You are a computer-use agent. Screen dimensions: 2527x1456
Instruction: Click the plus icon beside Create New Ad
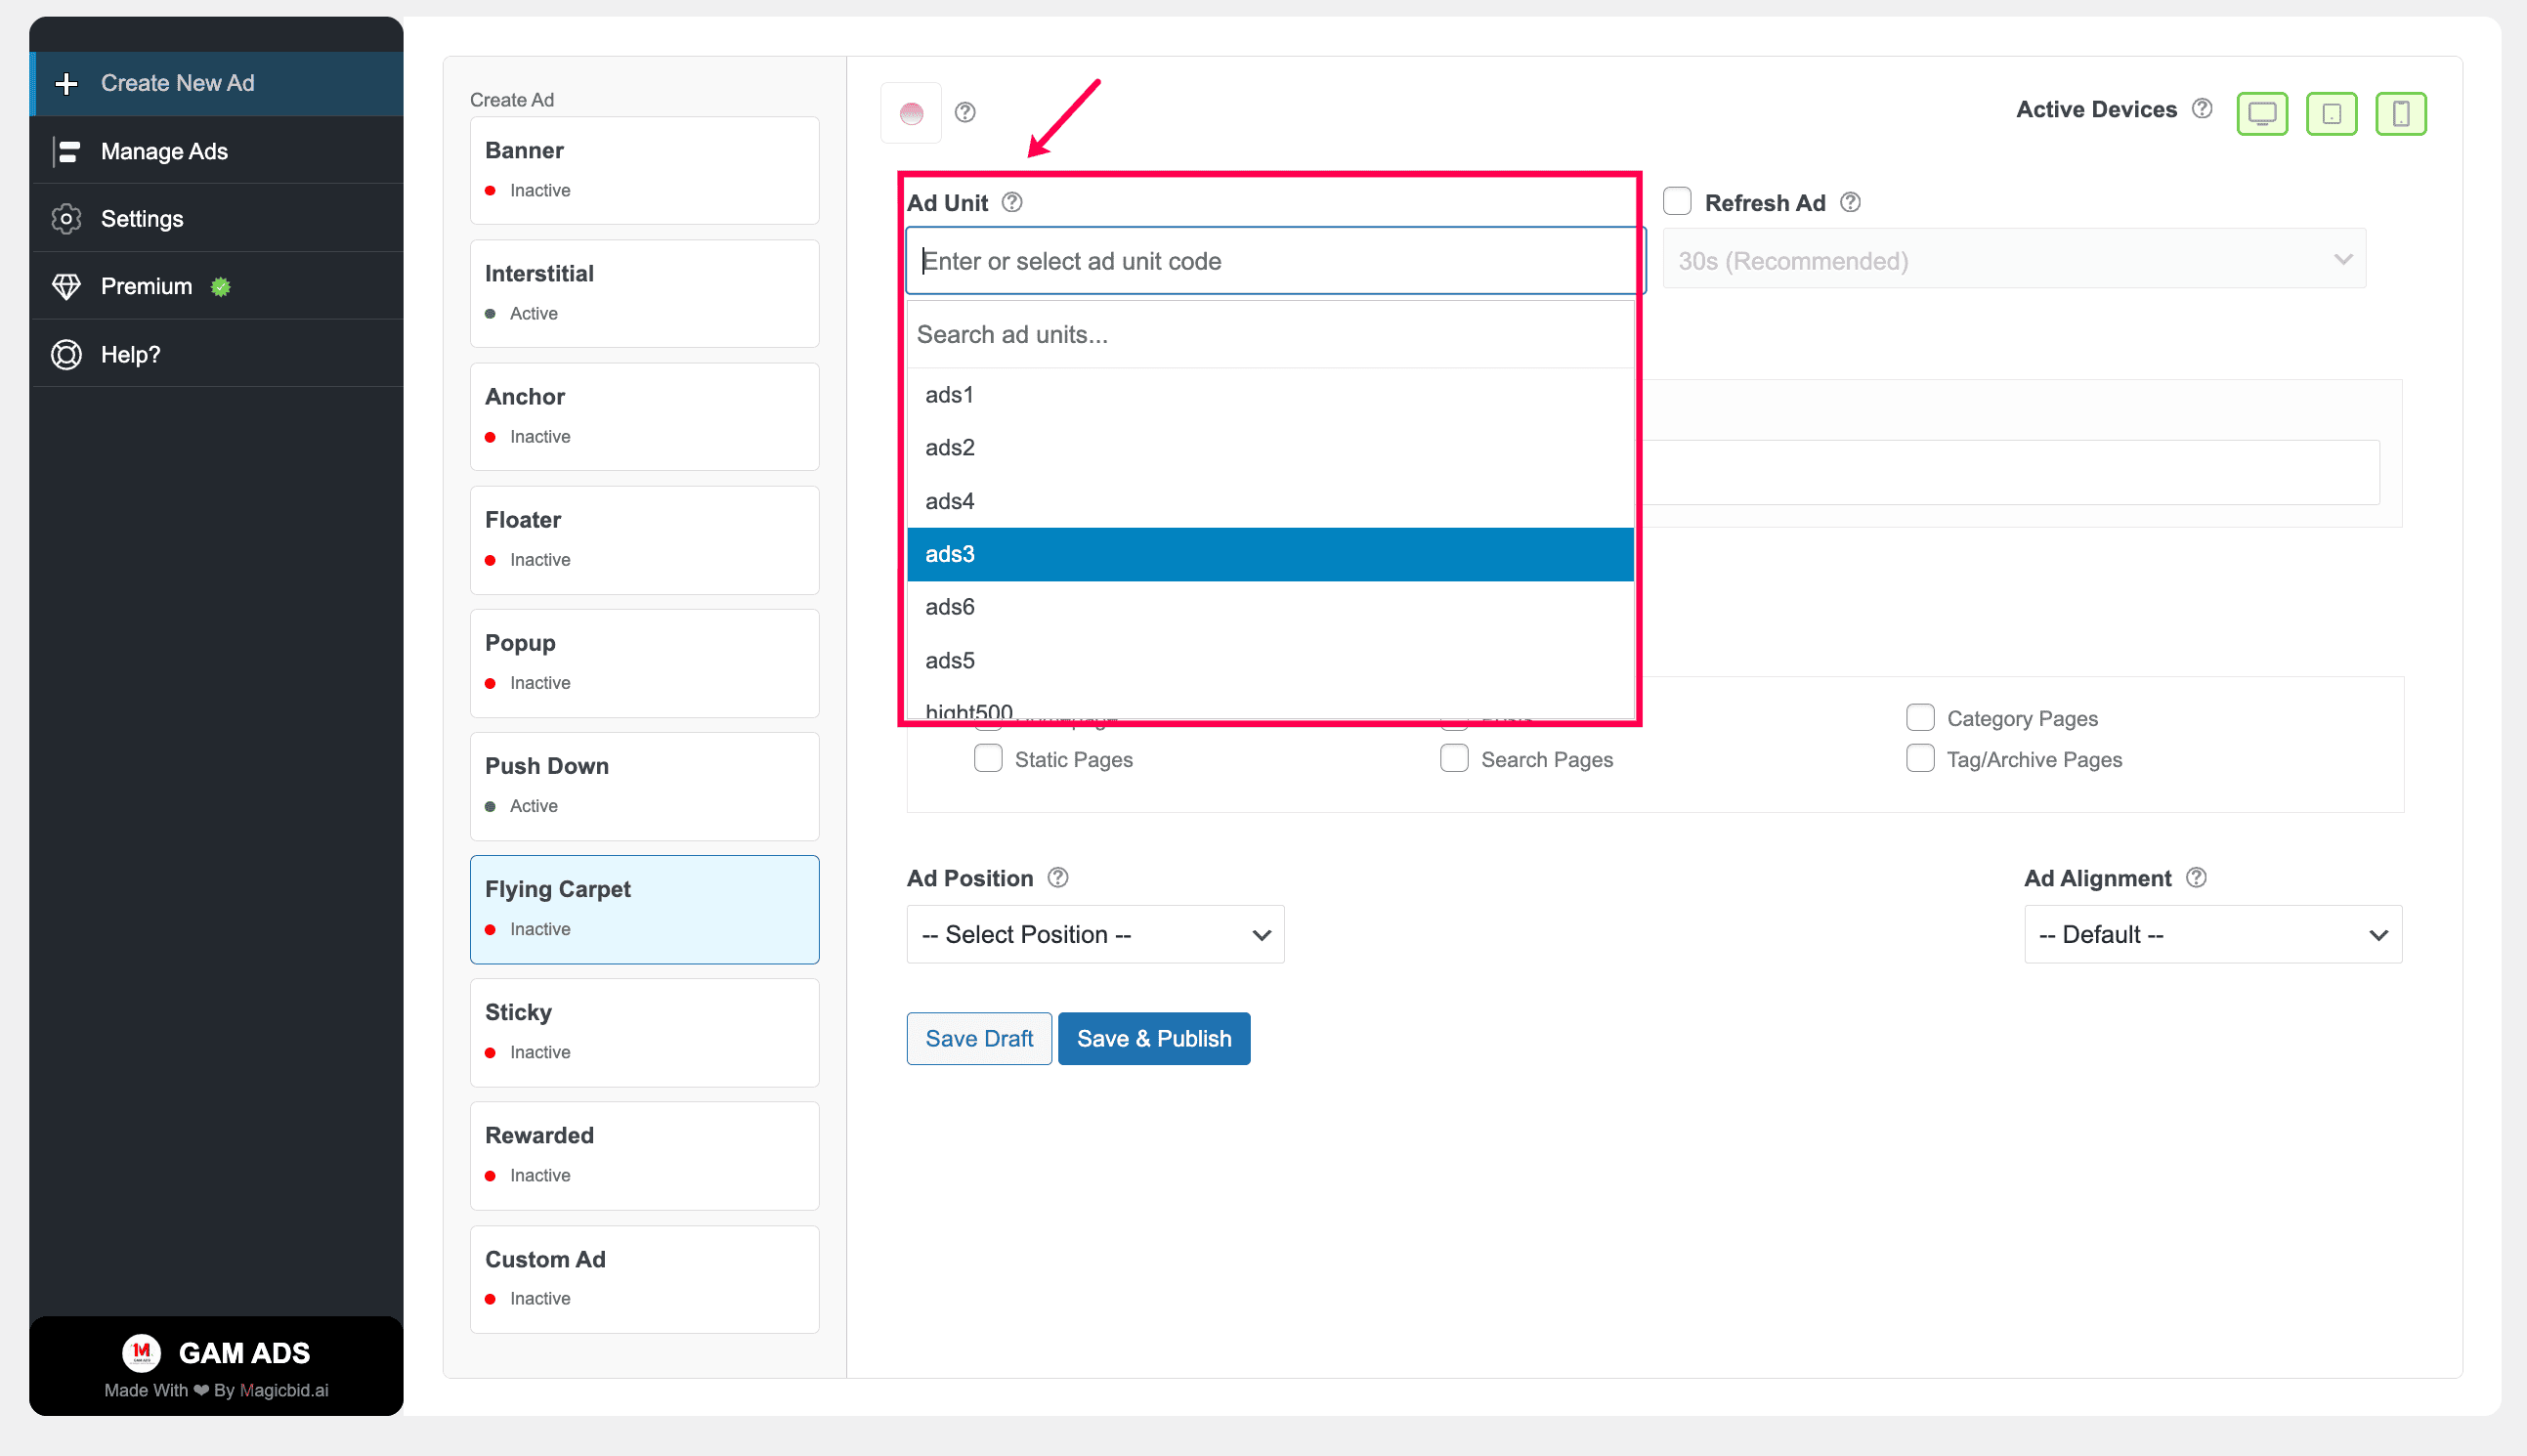(66, 83)
